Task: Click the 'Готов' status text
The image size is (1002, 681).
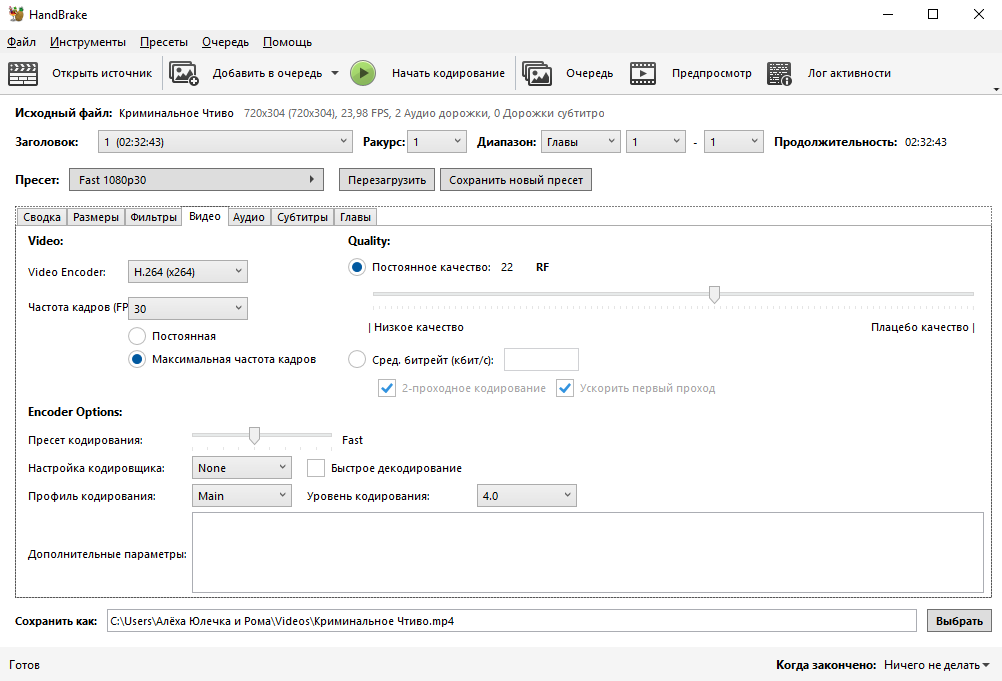Action: pyautogui.click(x=24, y=665)
